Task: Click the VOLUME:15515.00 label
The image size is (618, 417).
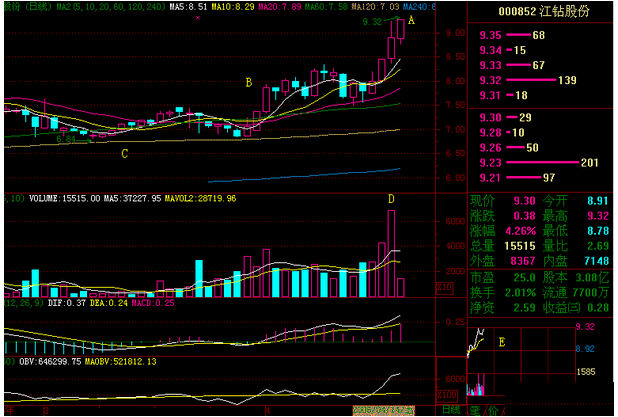Action: point(65,198)
